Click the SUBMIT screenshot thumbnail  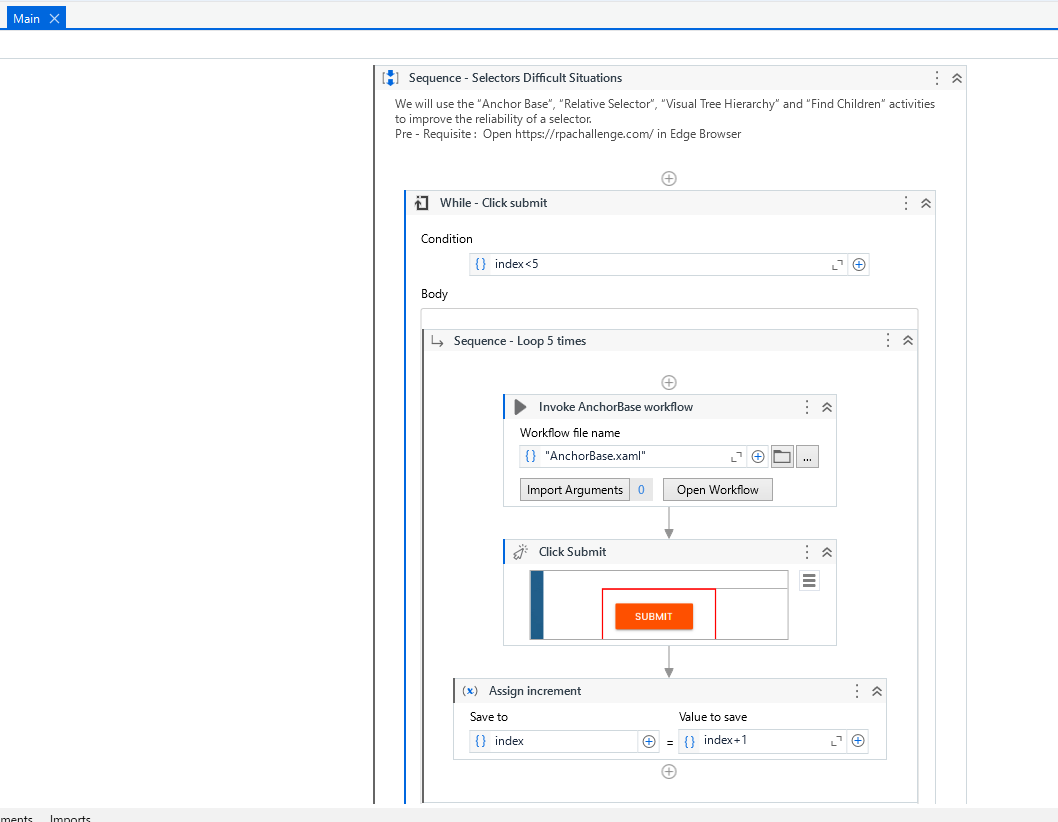pos(656,615)
